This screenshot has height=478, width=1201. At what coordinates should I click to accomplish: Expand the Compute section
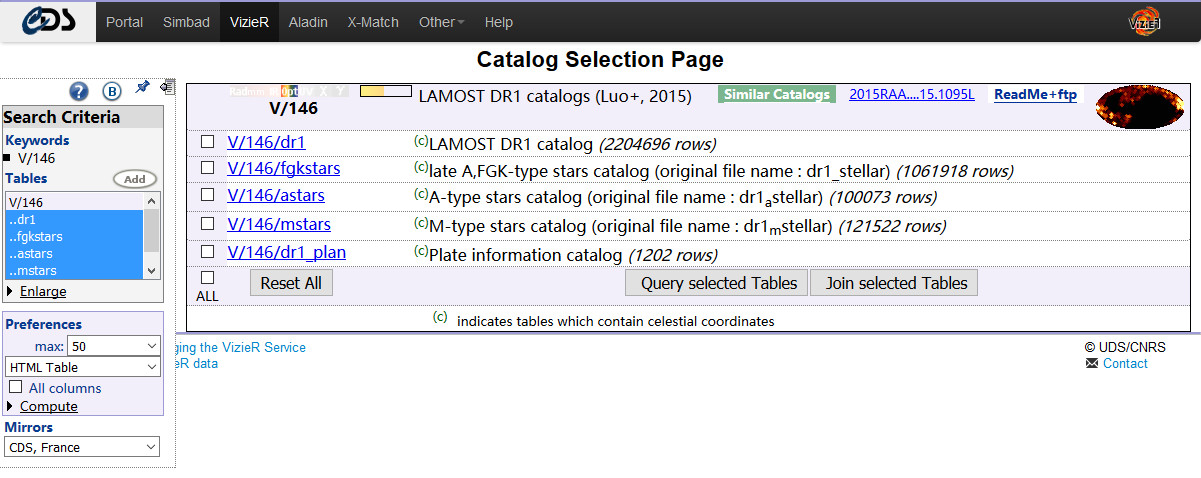[48, 406]
